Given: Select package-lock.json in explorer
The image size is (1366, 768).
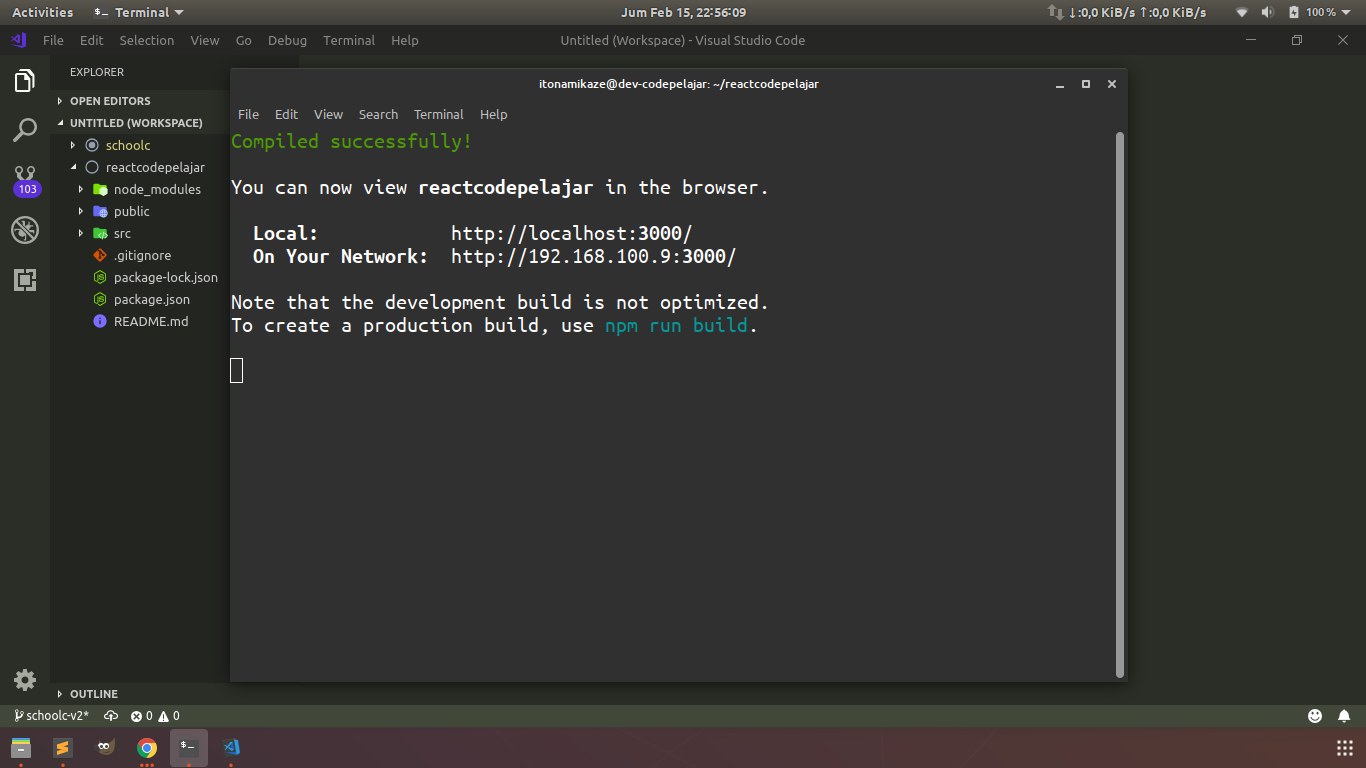Looking at the screenshot, I should tap(166, 277).
